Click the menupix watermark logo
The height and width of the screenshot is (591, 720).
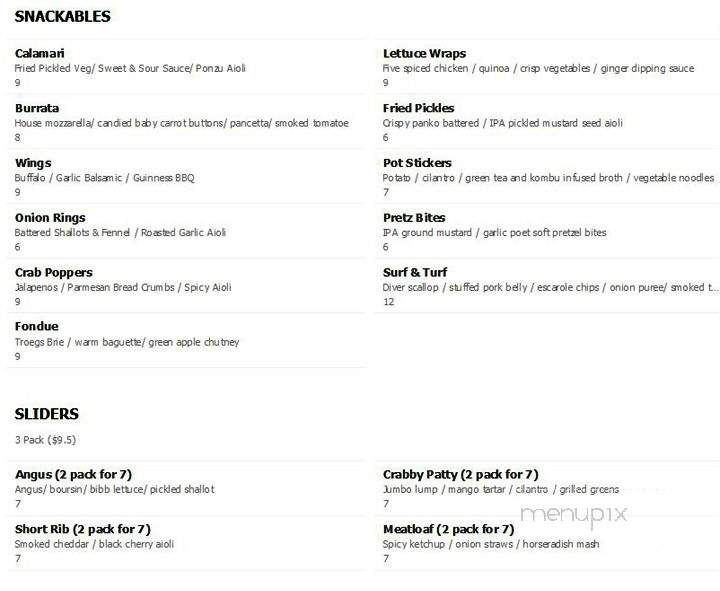coord(574,515)
